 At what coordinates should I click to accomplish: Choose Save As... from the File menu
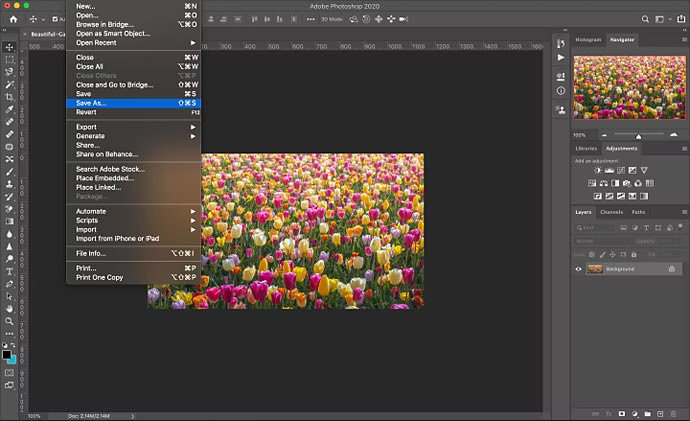tap(91, 103)
